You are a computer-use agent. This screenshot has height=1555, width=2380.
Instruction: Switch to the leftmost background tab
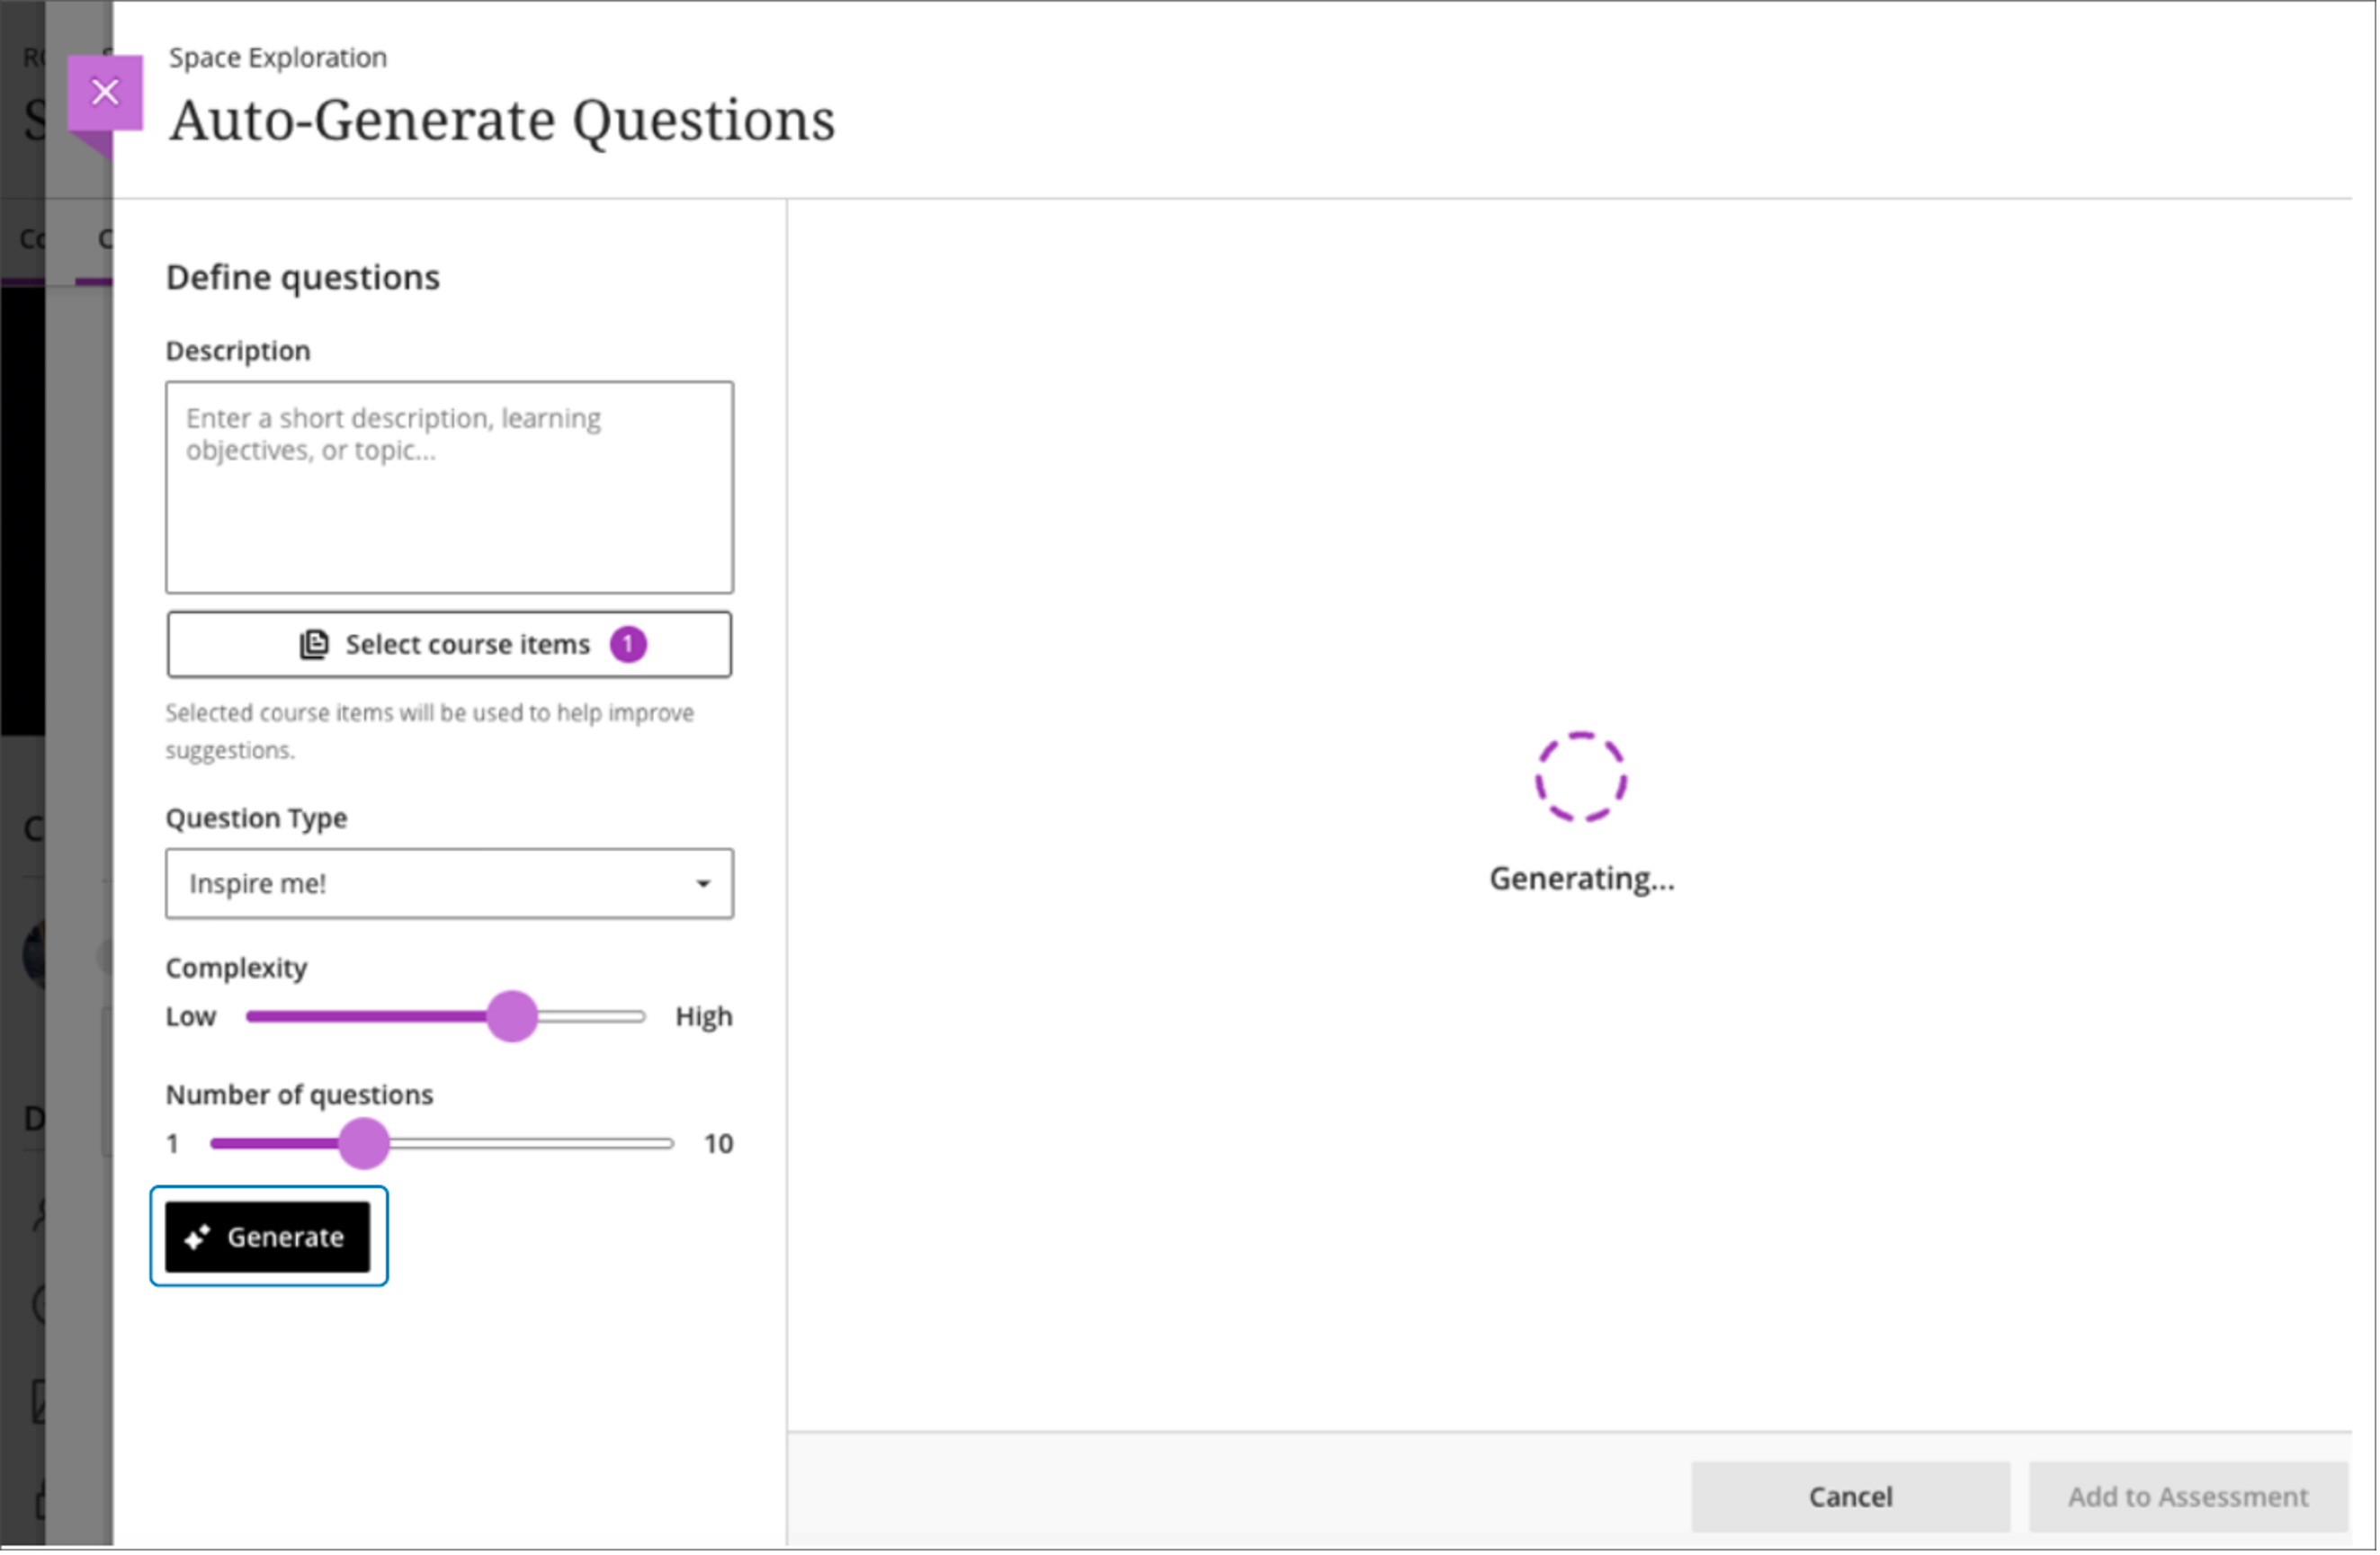(30, 238)
